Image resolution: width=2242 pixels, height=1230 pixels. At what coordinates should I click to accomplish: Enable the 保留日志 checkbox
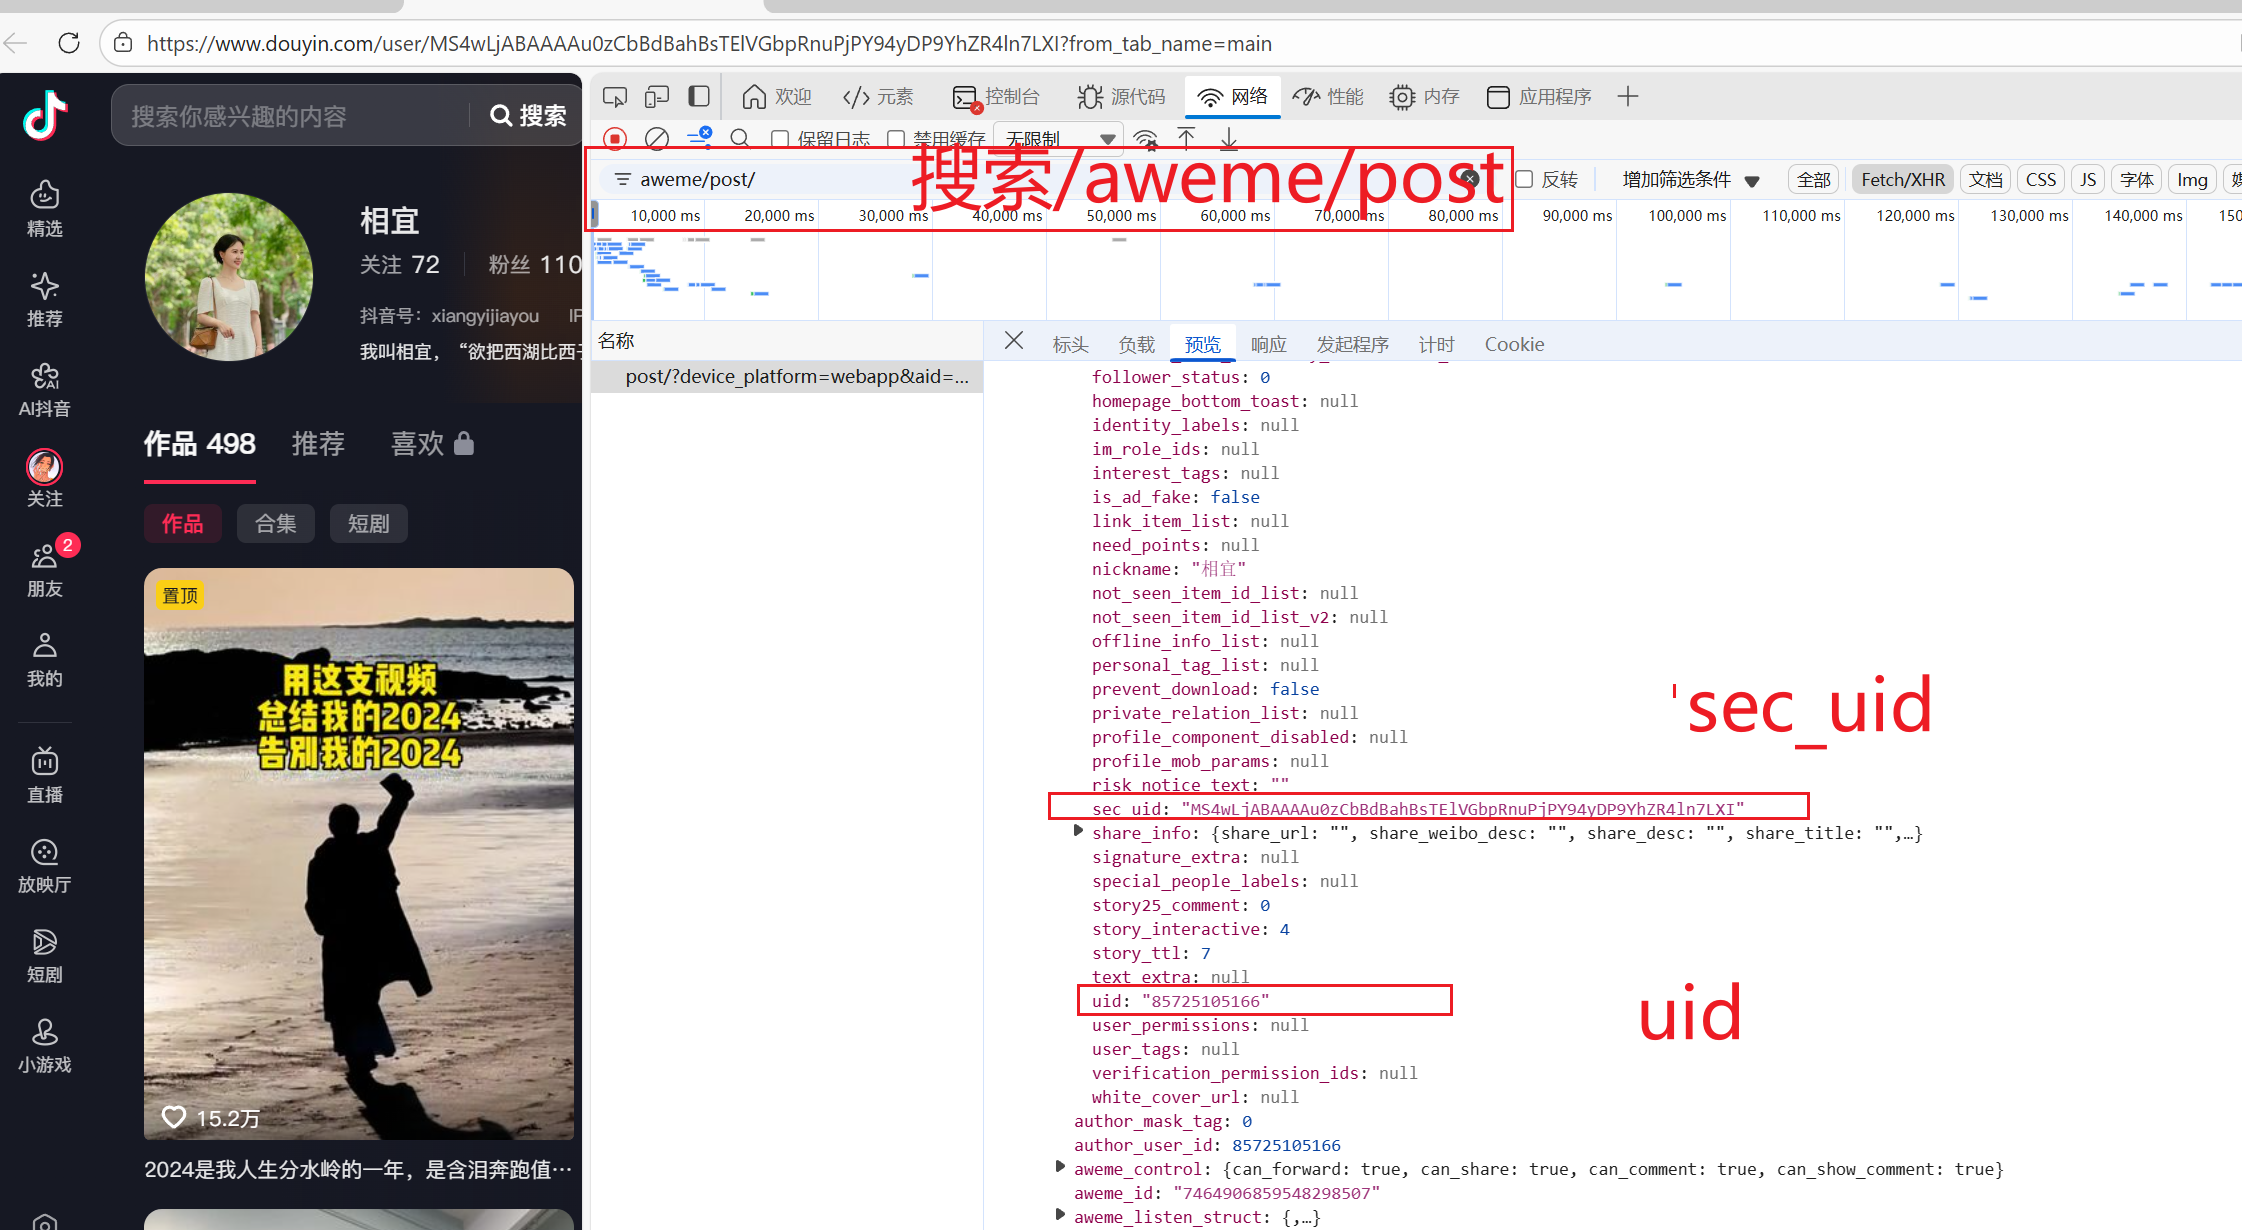780,139
